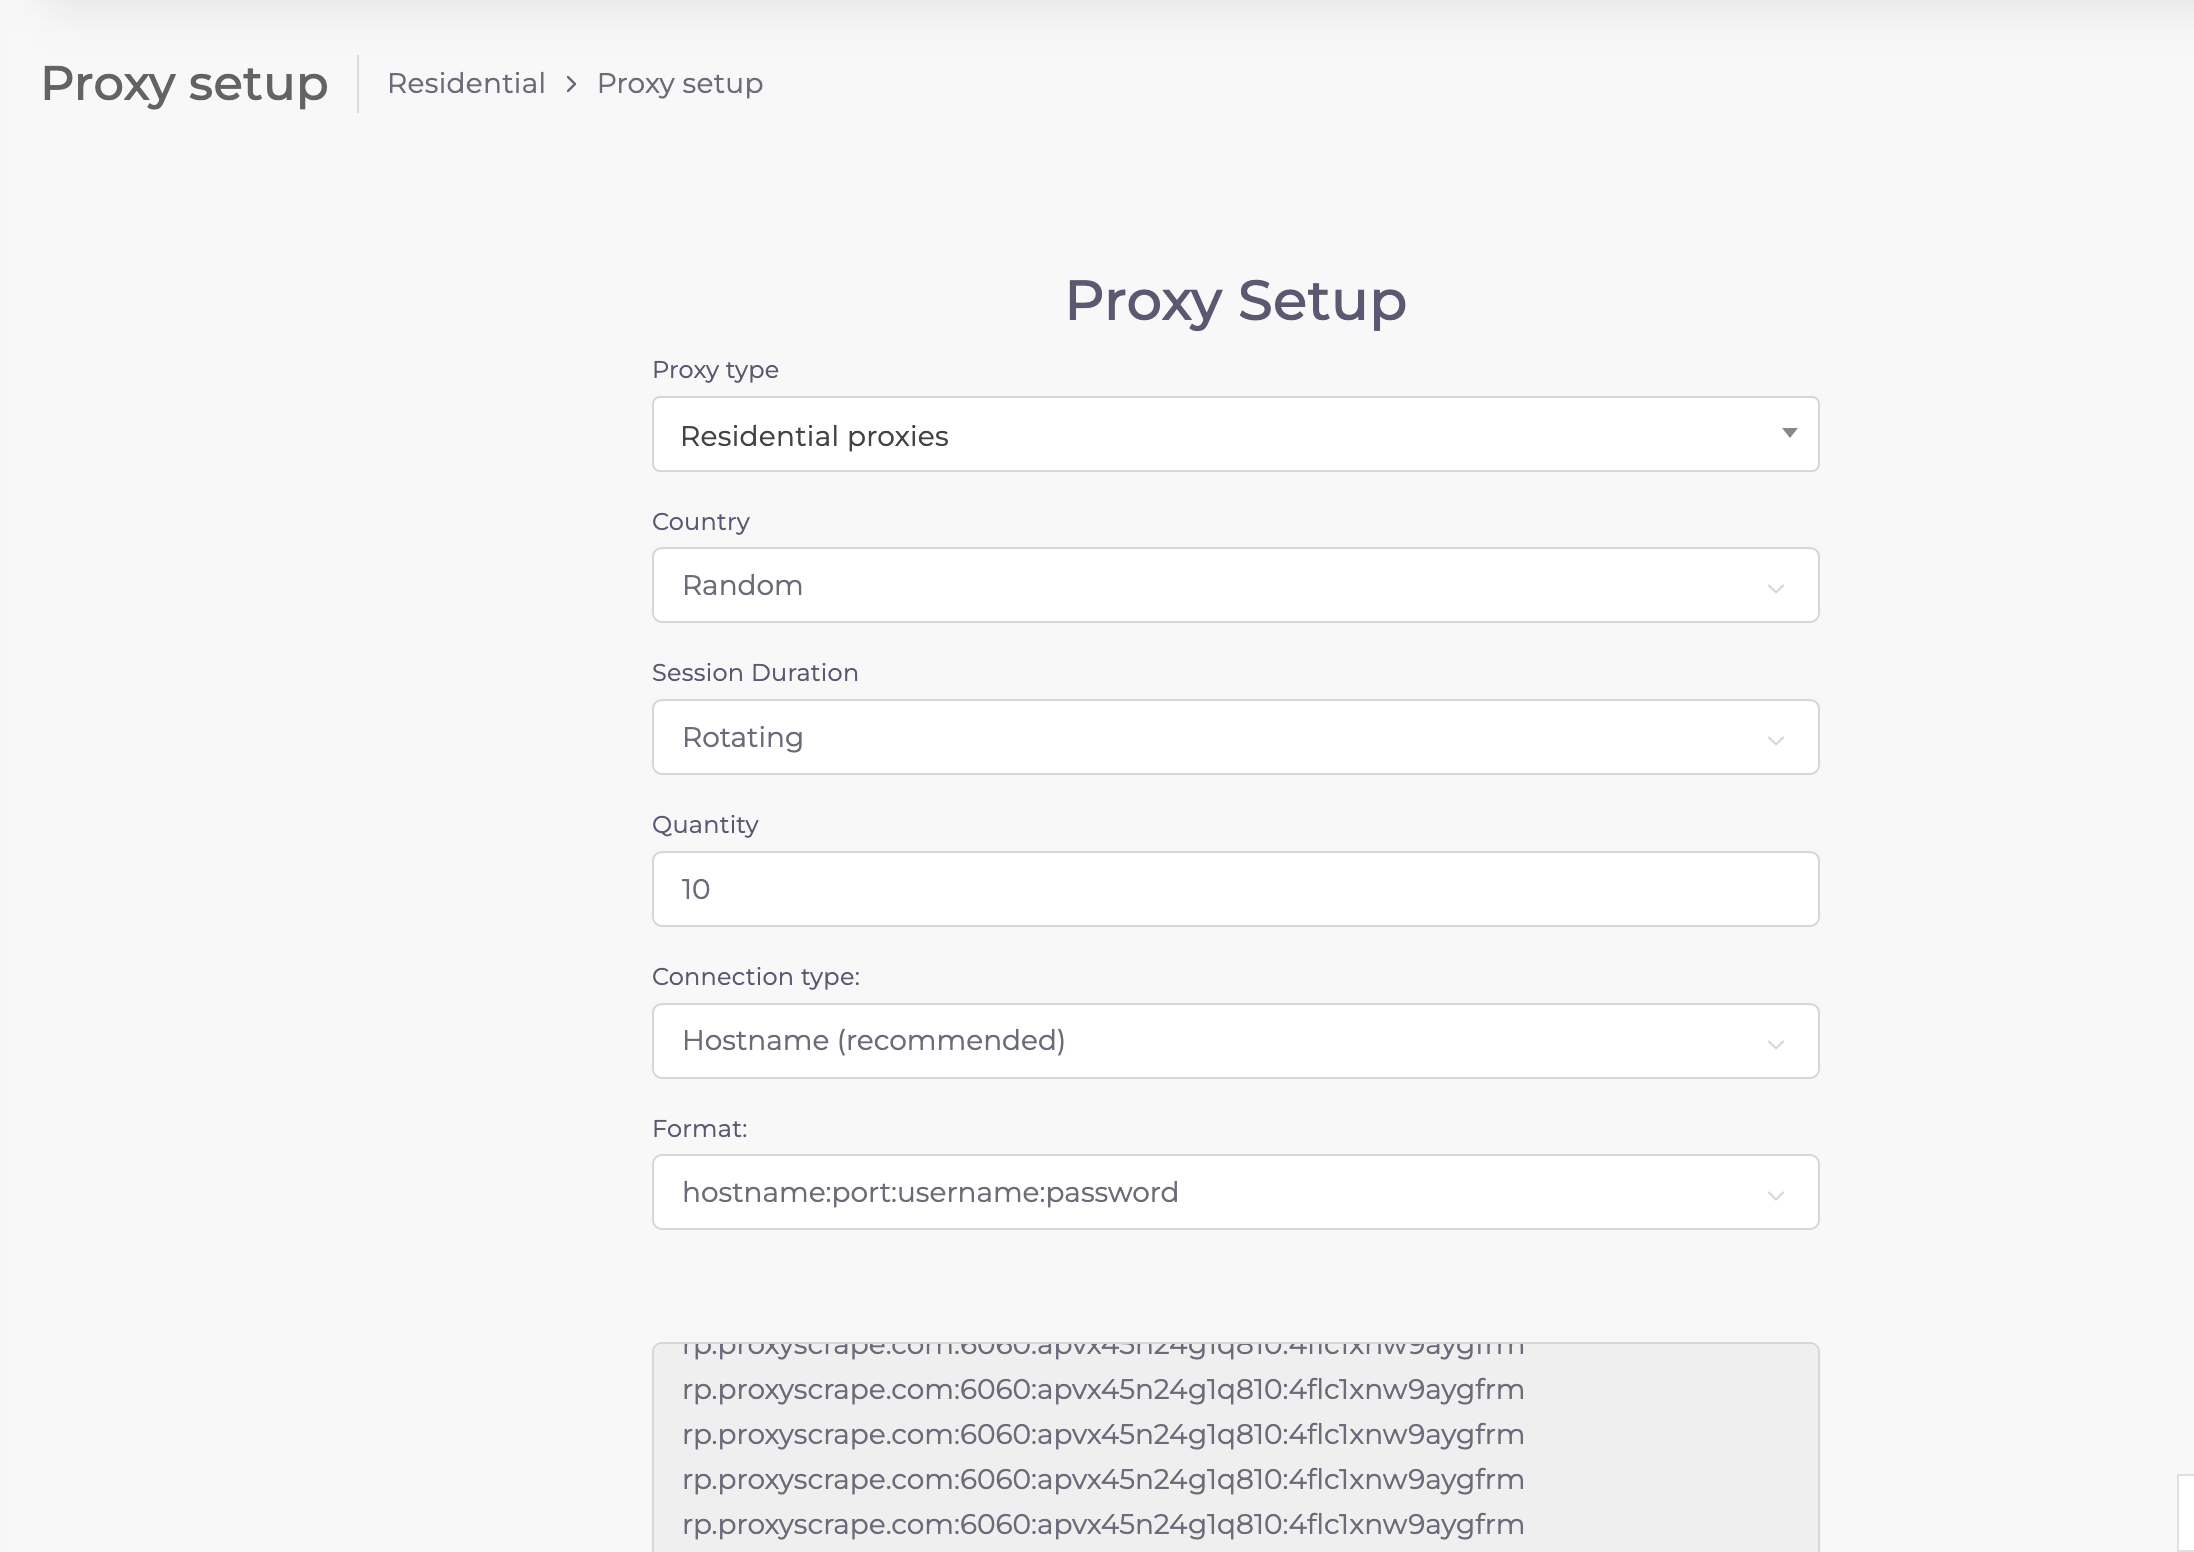Click the chevron on Hostname (recommended) field
Image resolution: width=2194 pixels, height=1552 pixels.
[1776, 1044]
